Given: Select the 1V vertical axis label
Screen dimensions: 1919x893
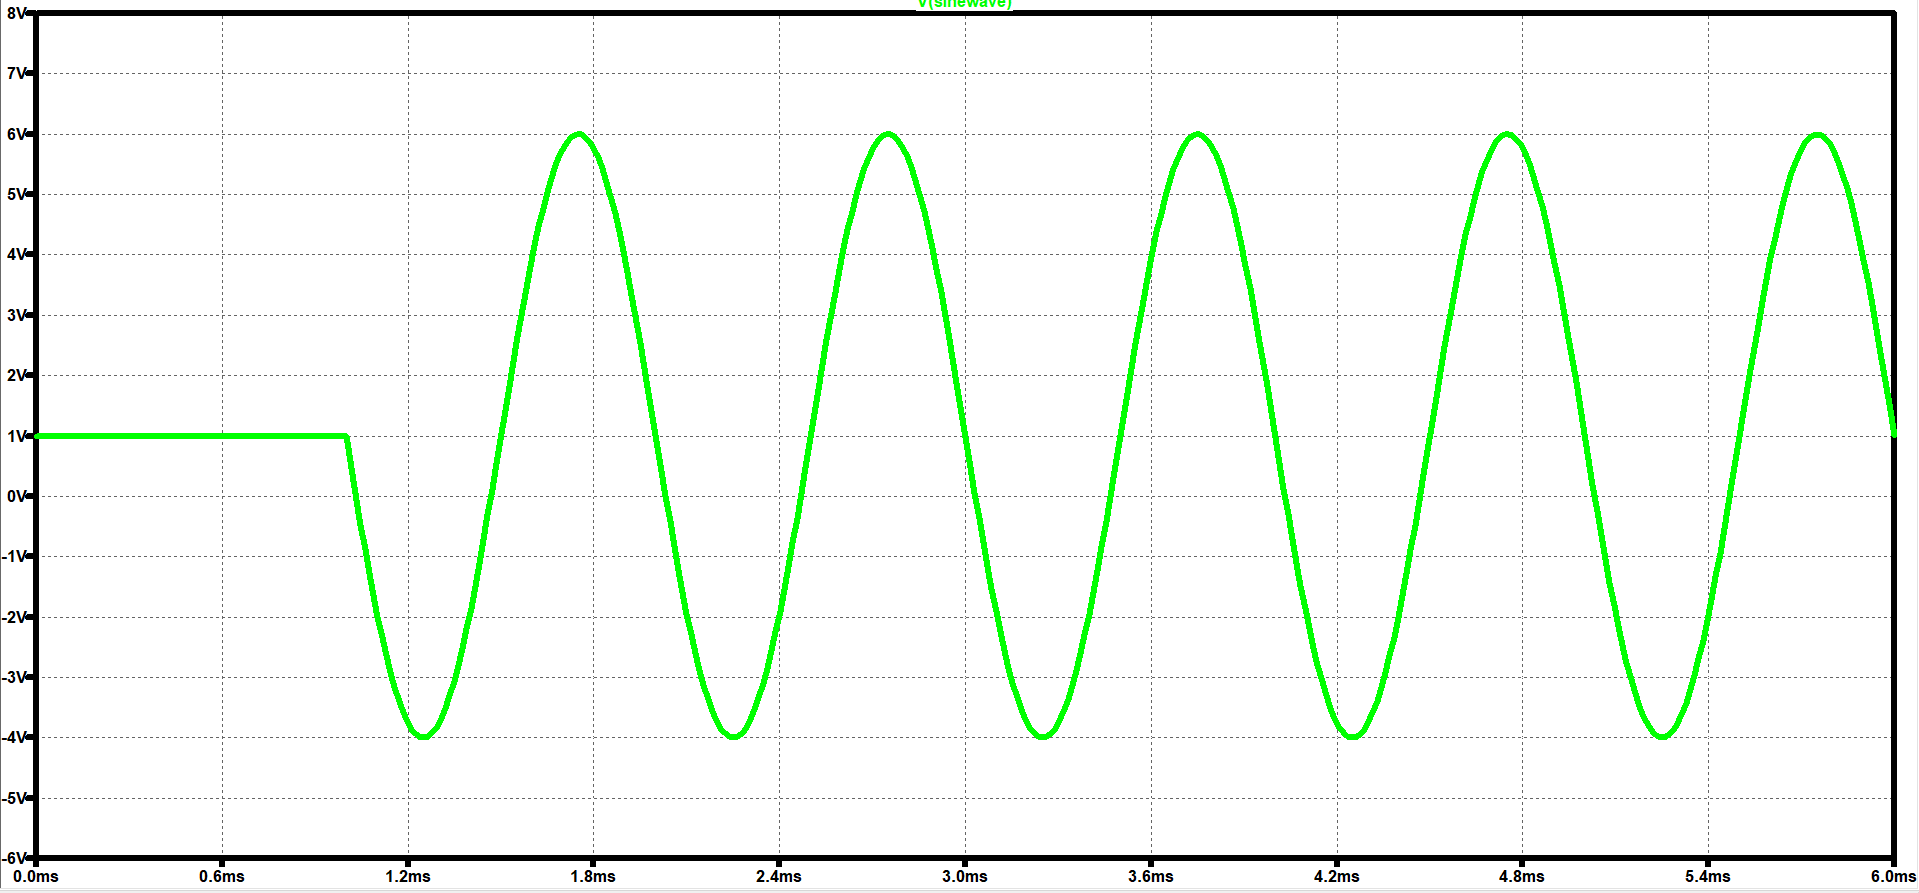Looking at the screenshot, I should pyautogui.click(x=16, y=436).
